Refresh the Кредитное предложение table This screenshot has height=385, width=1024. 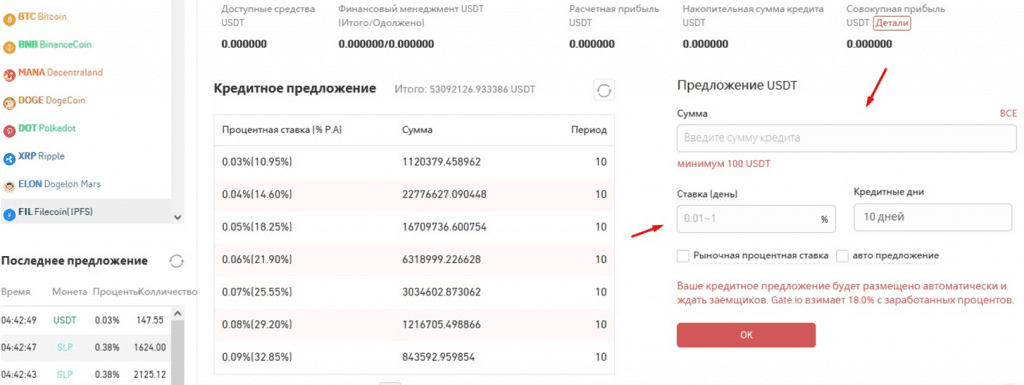coord(604,90)
